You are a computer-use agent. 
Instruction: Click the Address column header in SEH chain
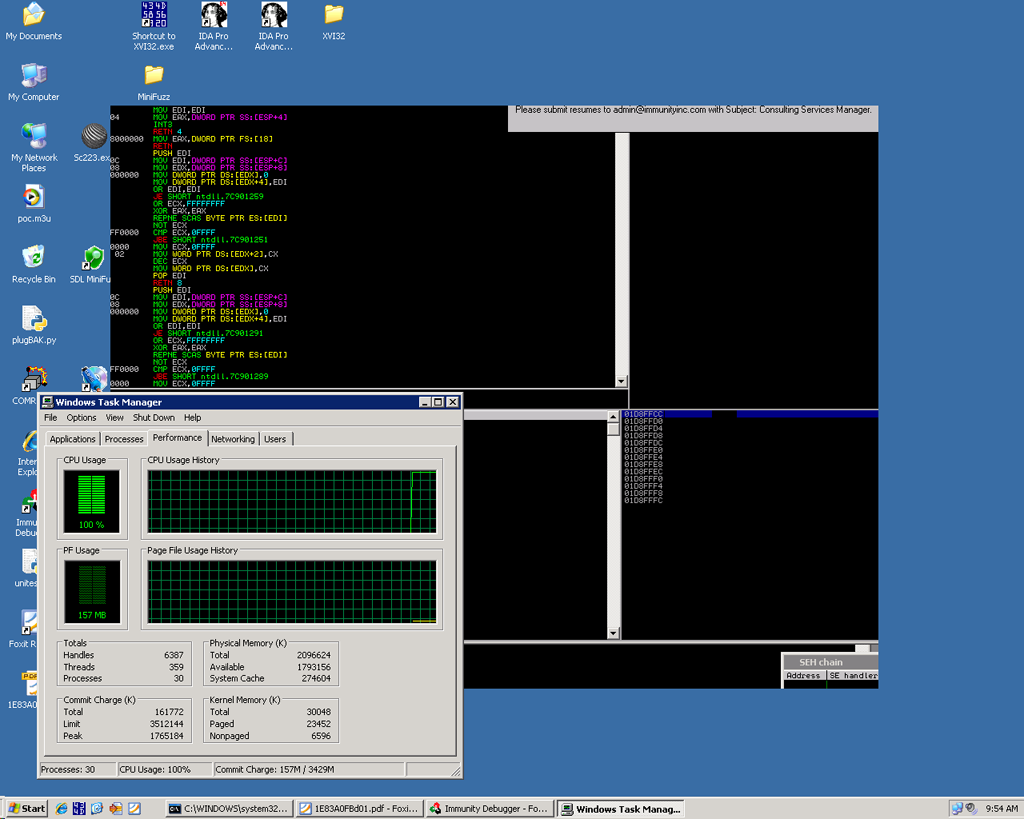pos(805,675)
